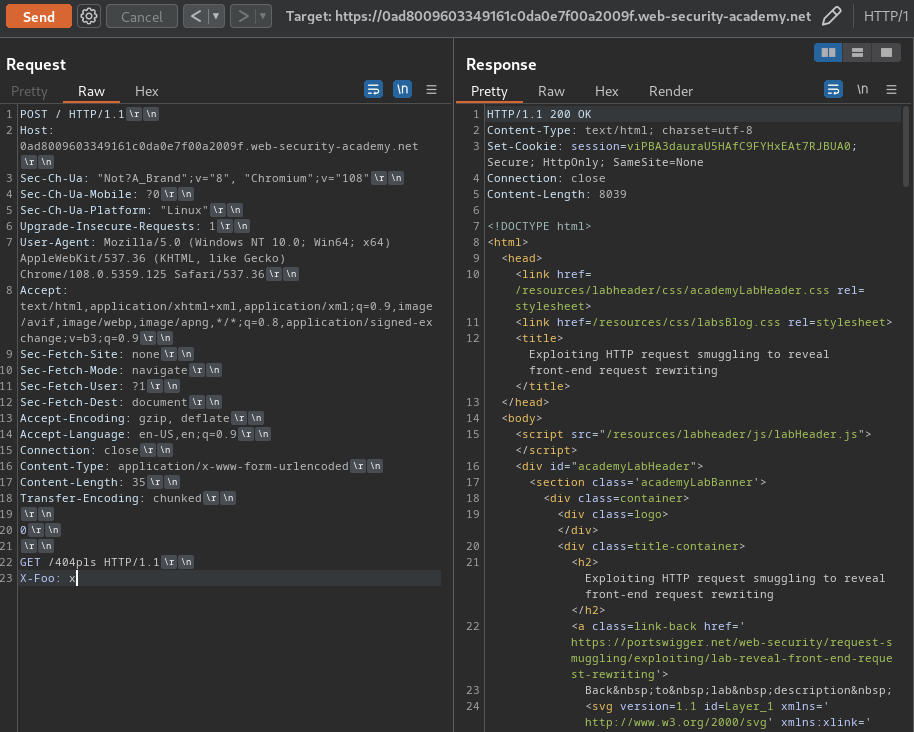Click the '<!DOCTYPE html>' response line

539,226
